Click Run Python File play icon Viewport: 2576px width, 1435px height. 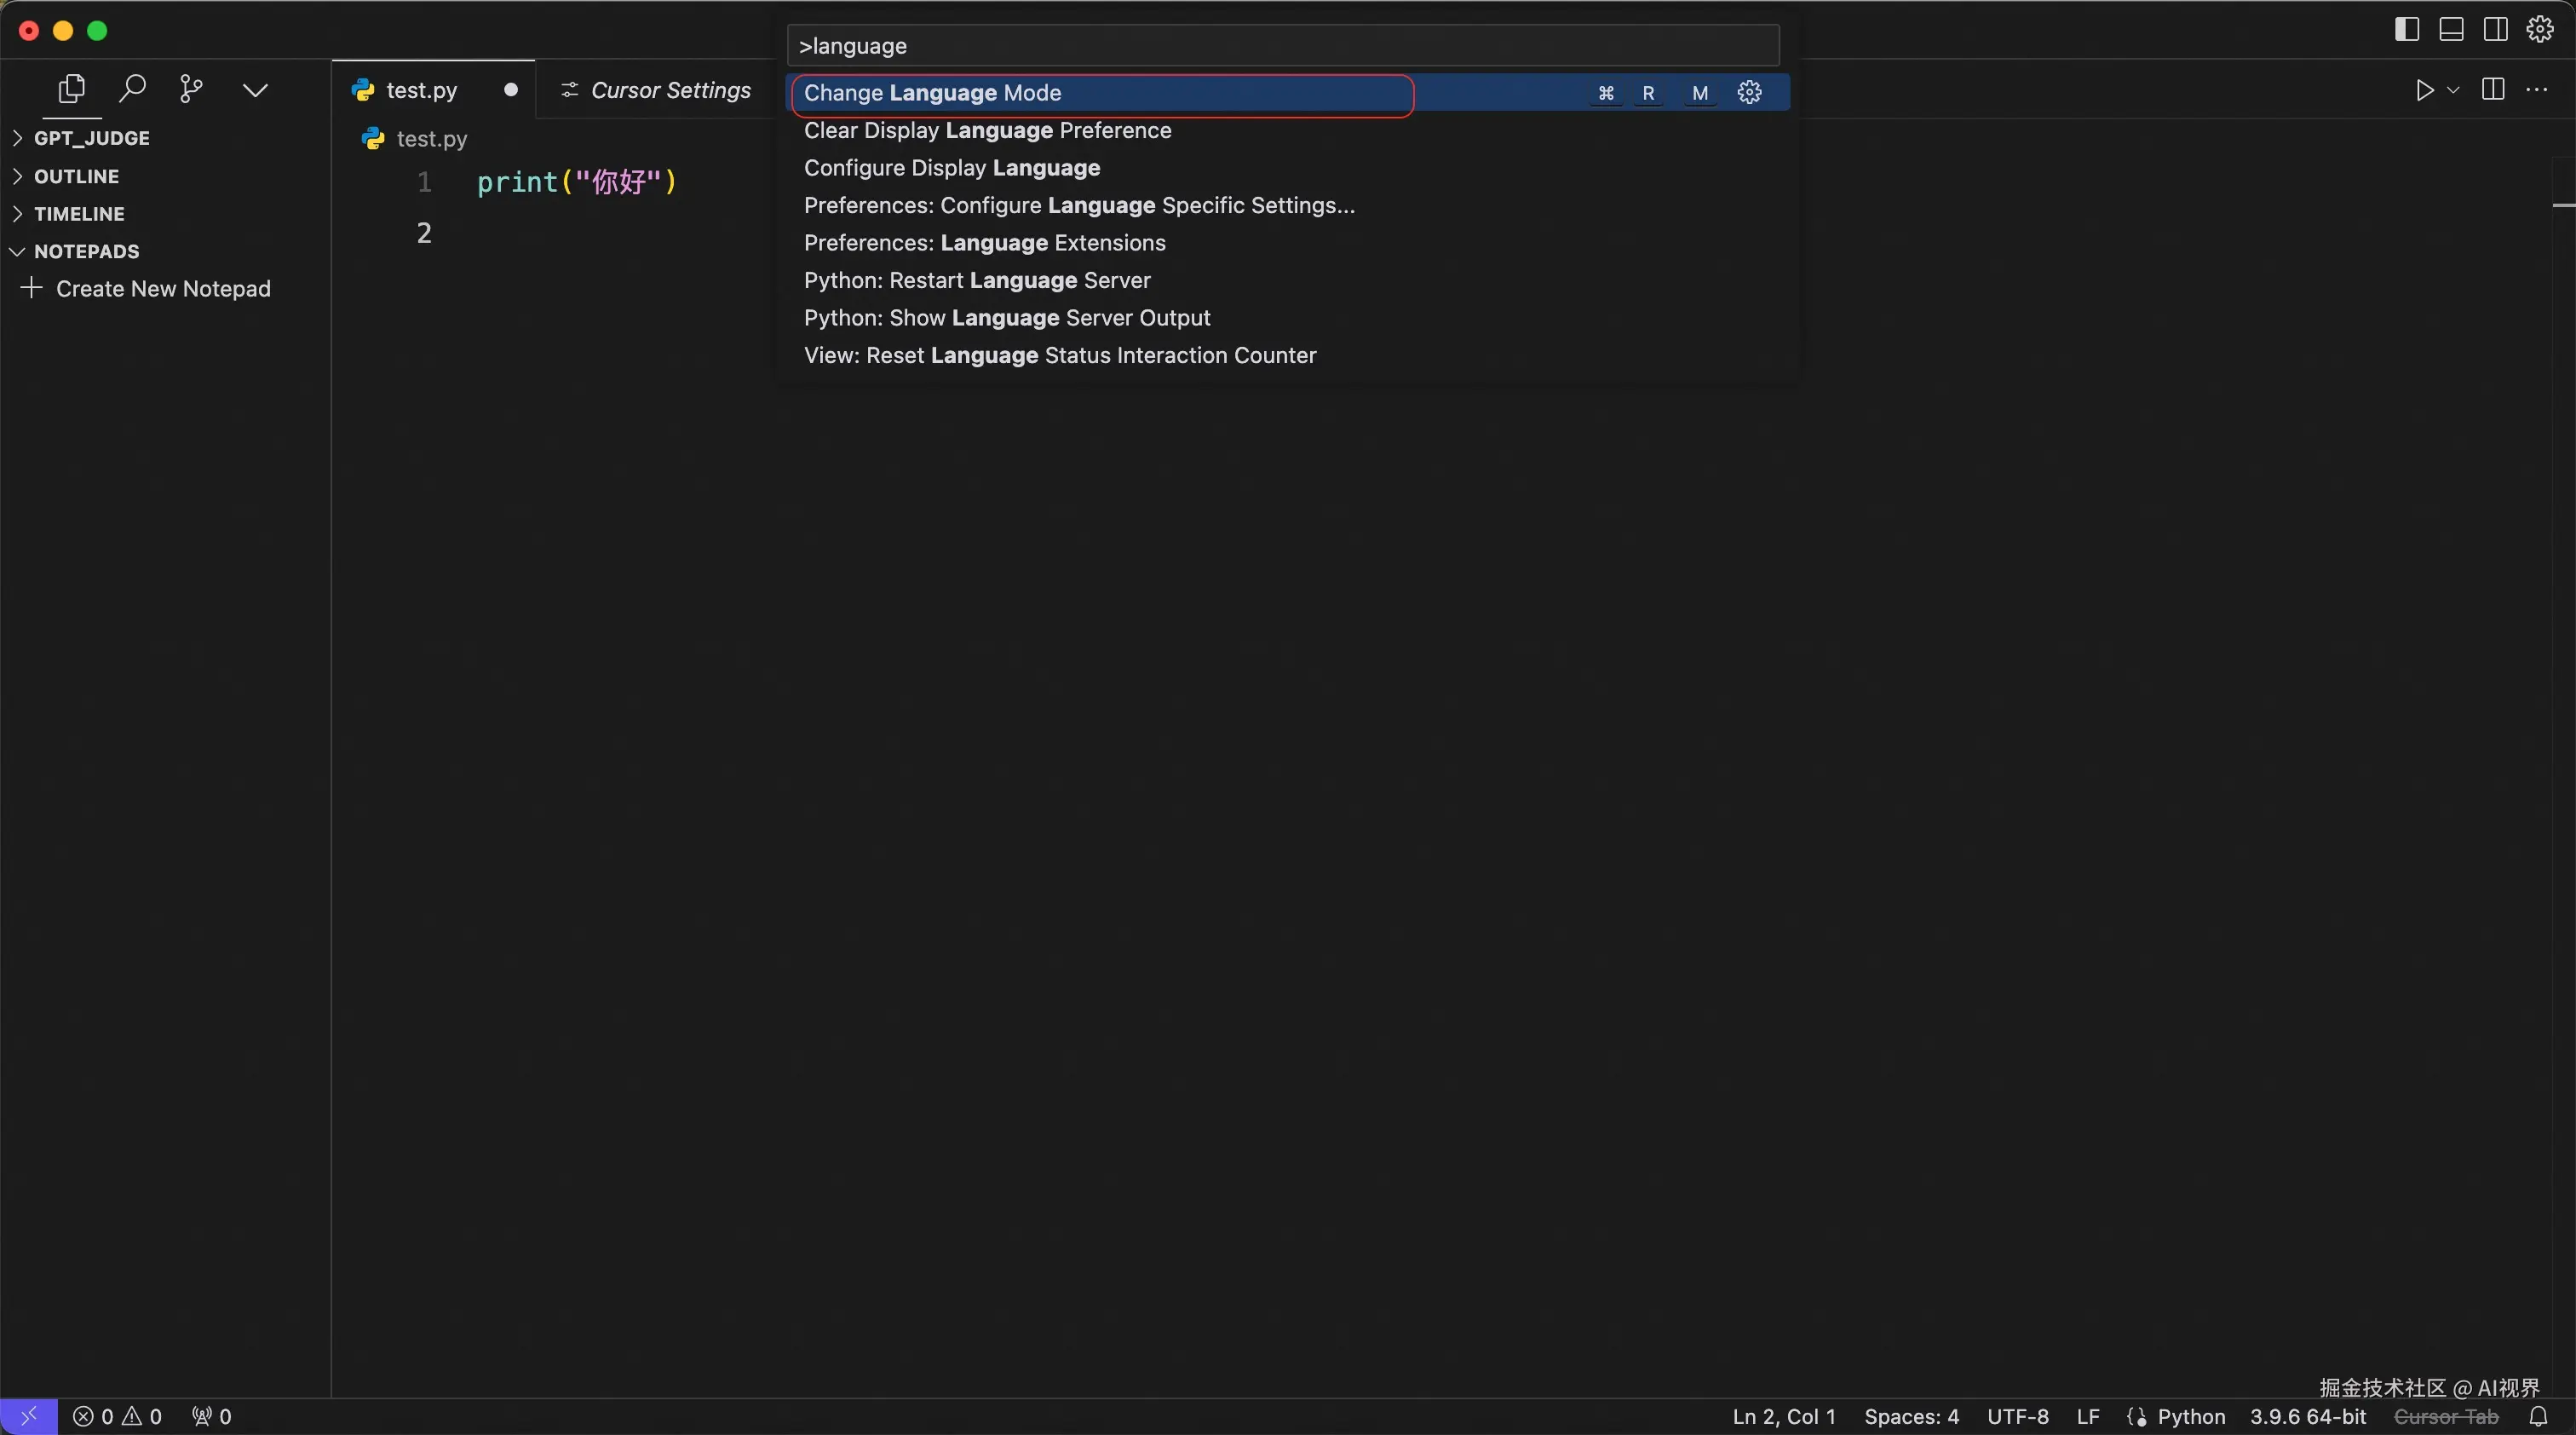click(x=2424, y=90)
